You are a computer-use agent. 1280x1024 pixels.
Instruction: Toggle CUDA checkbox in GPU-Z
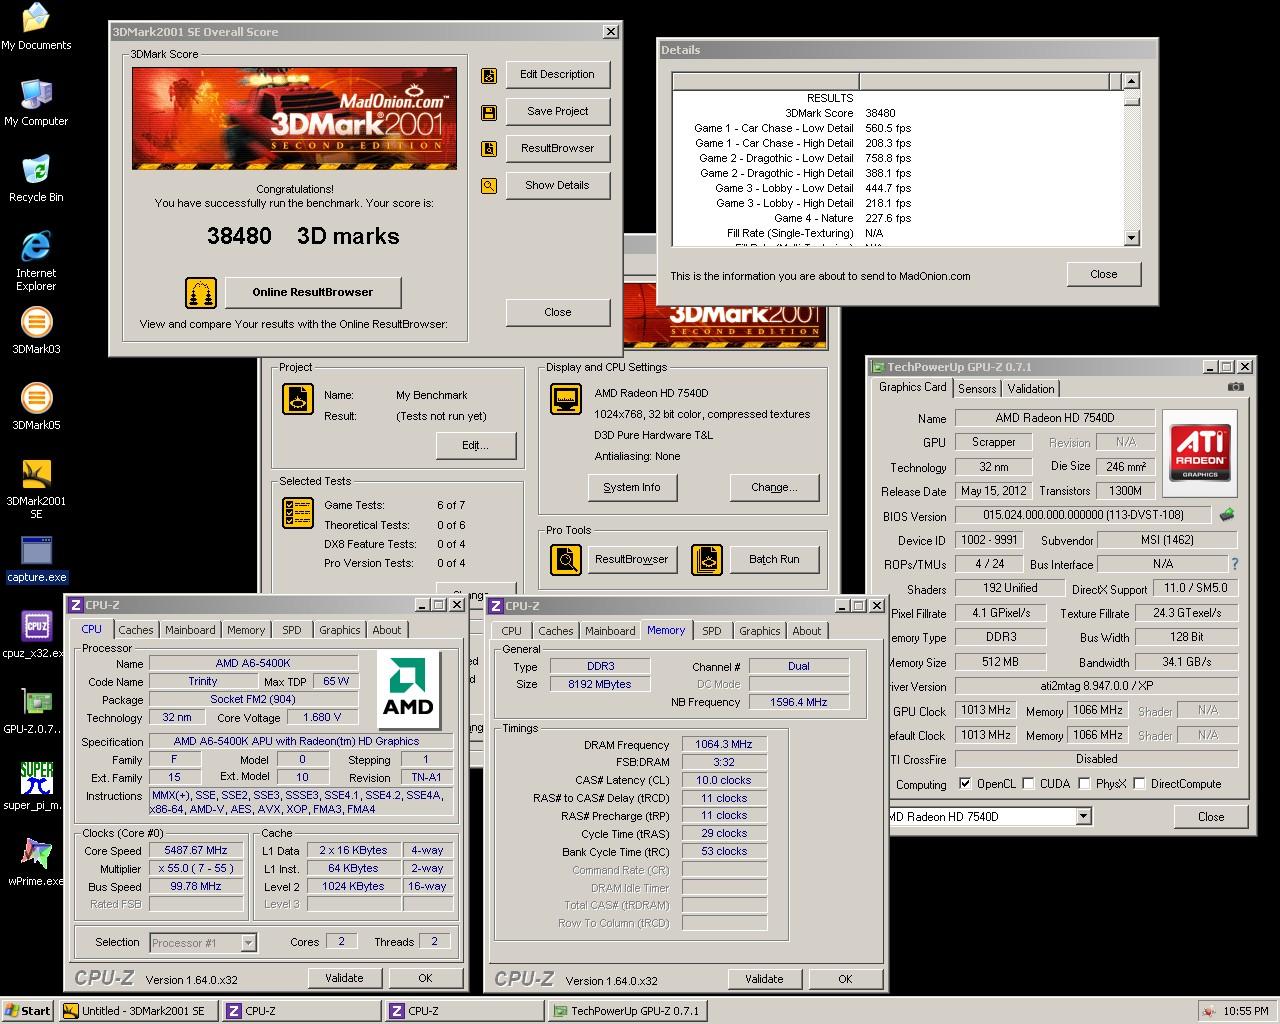coord(1028,784)
